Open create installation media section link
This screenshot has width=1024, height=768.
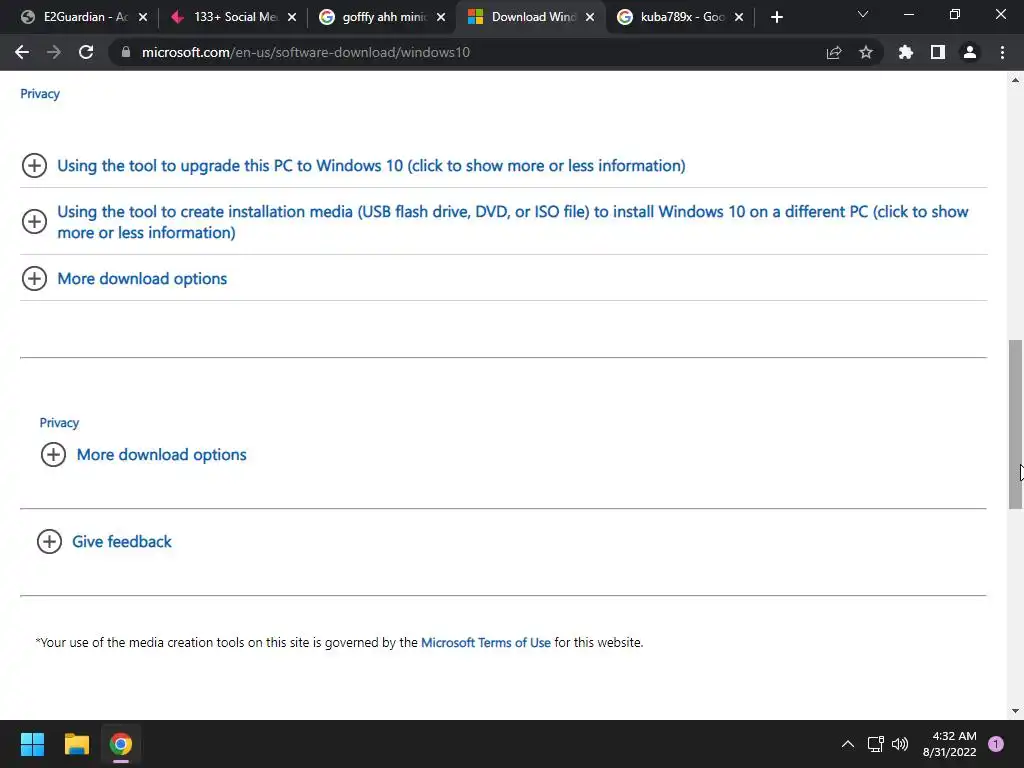click(513, 222)
